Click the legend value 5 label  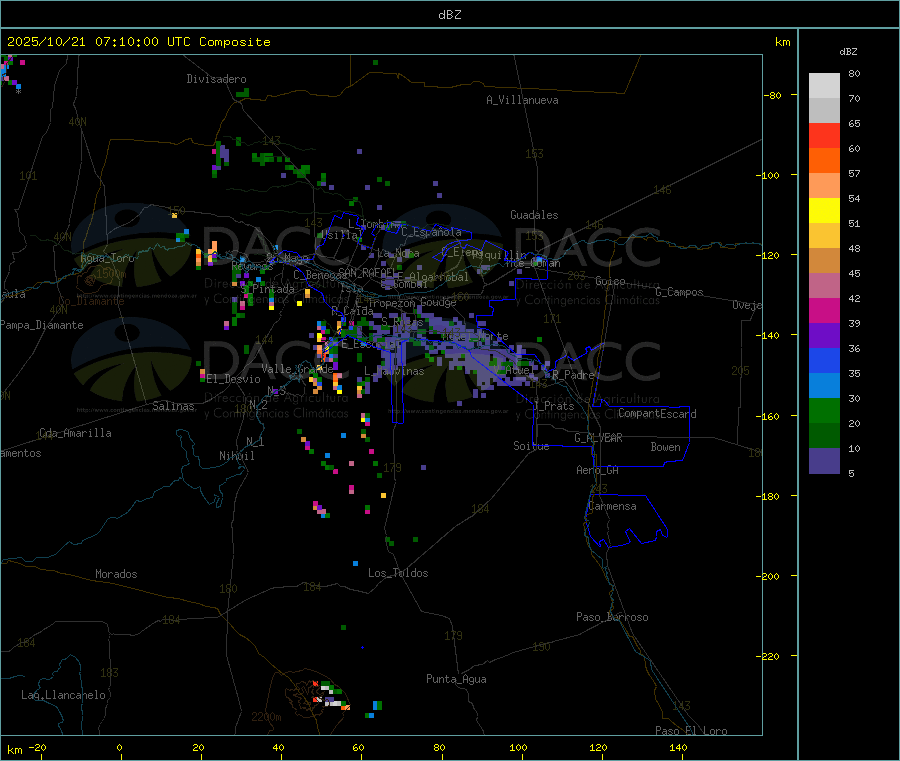pyautogui.click(x=851, y=473)
